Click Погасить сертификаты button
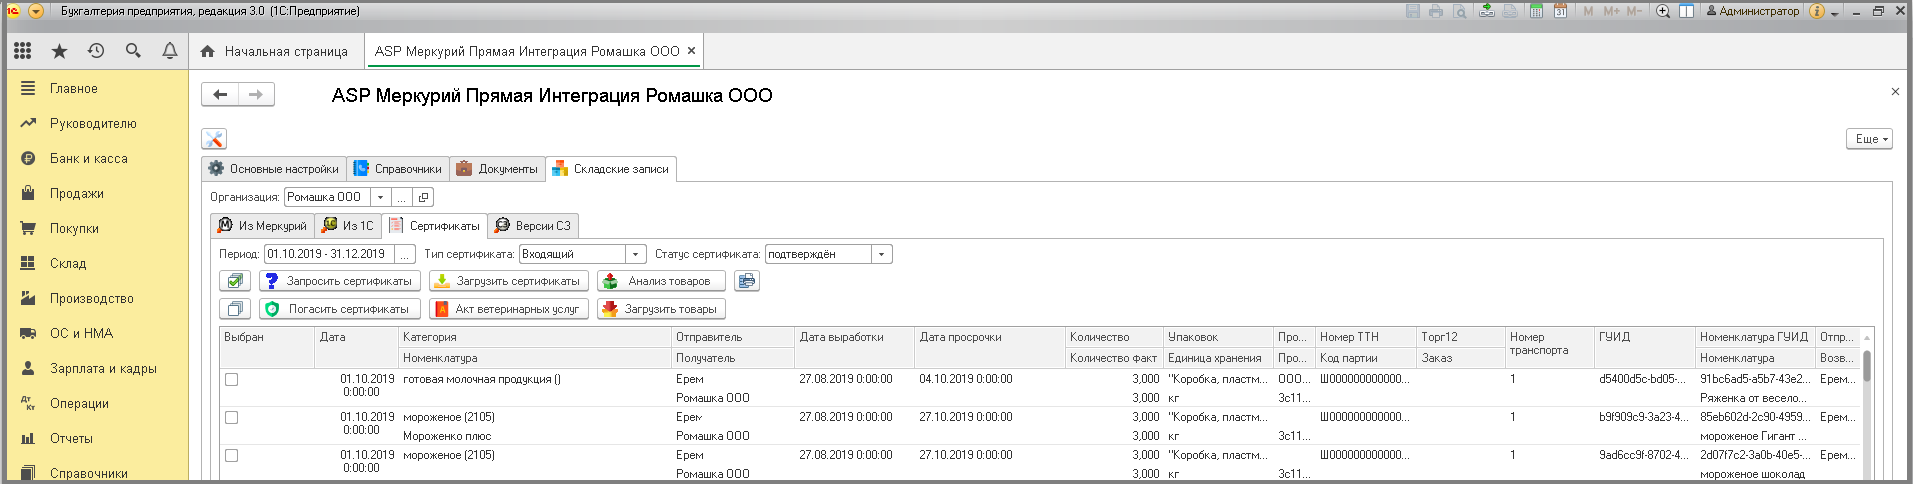This screenshot has height=484, width=1913. click(339, 309)
